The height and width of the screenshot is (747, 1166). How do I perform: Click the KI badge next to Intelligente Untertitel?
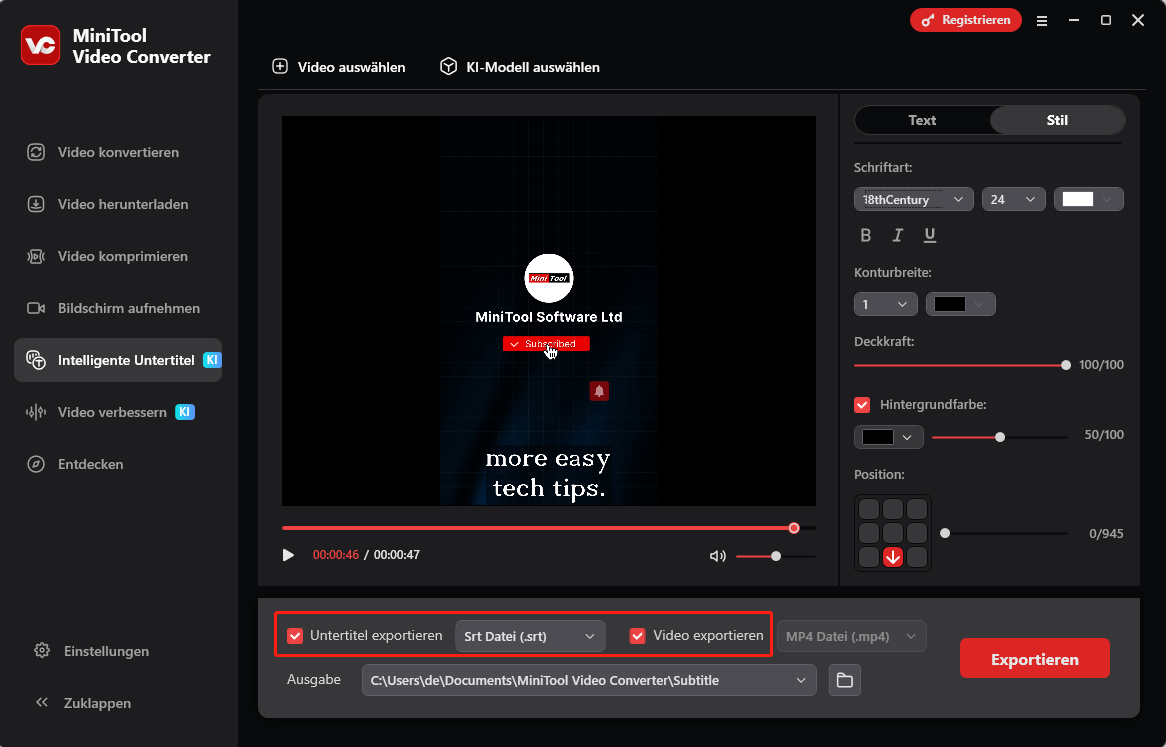(212, 360)
